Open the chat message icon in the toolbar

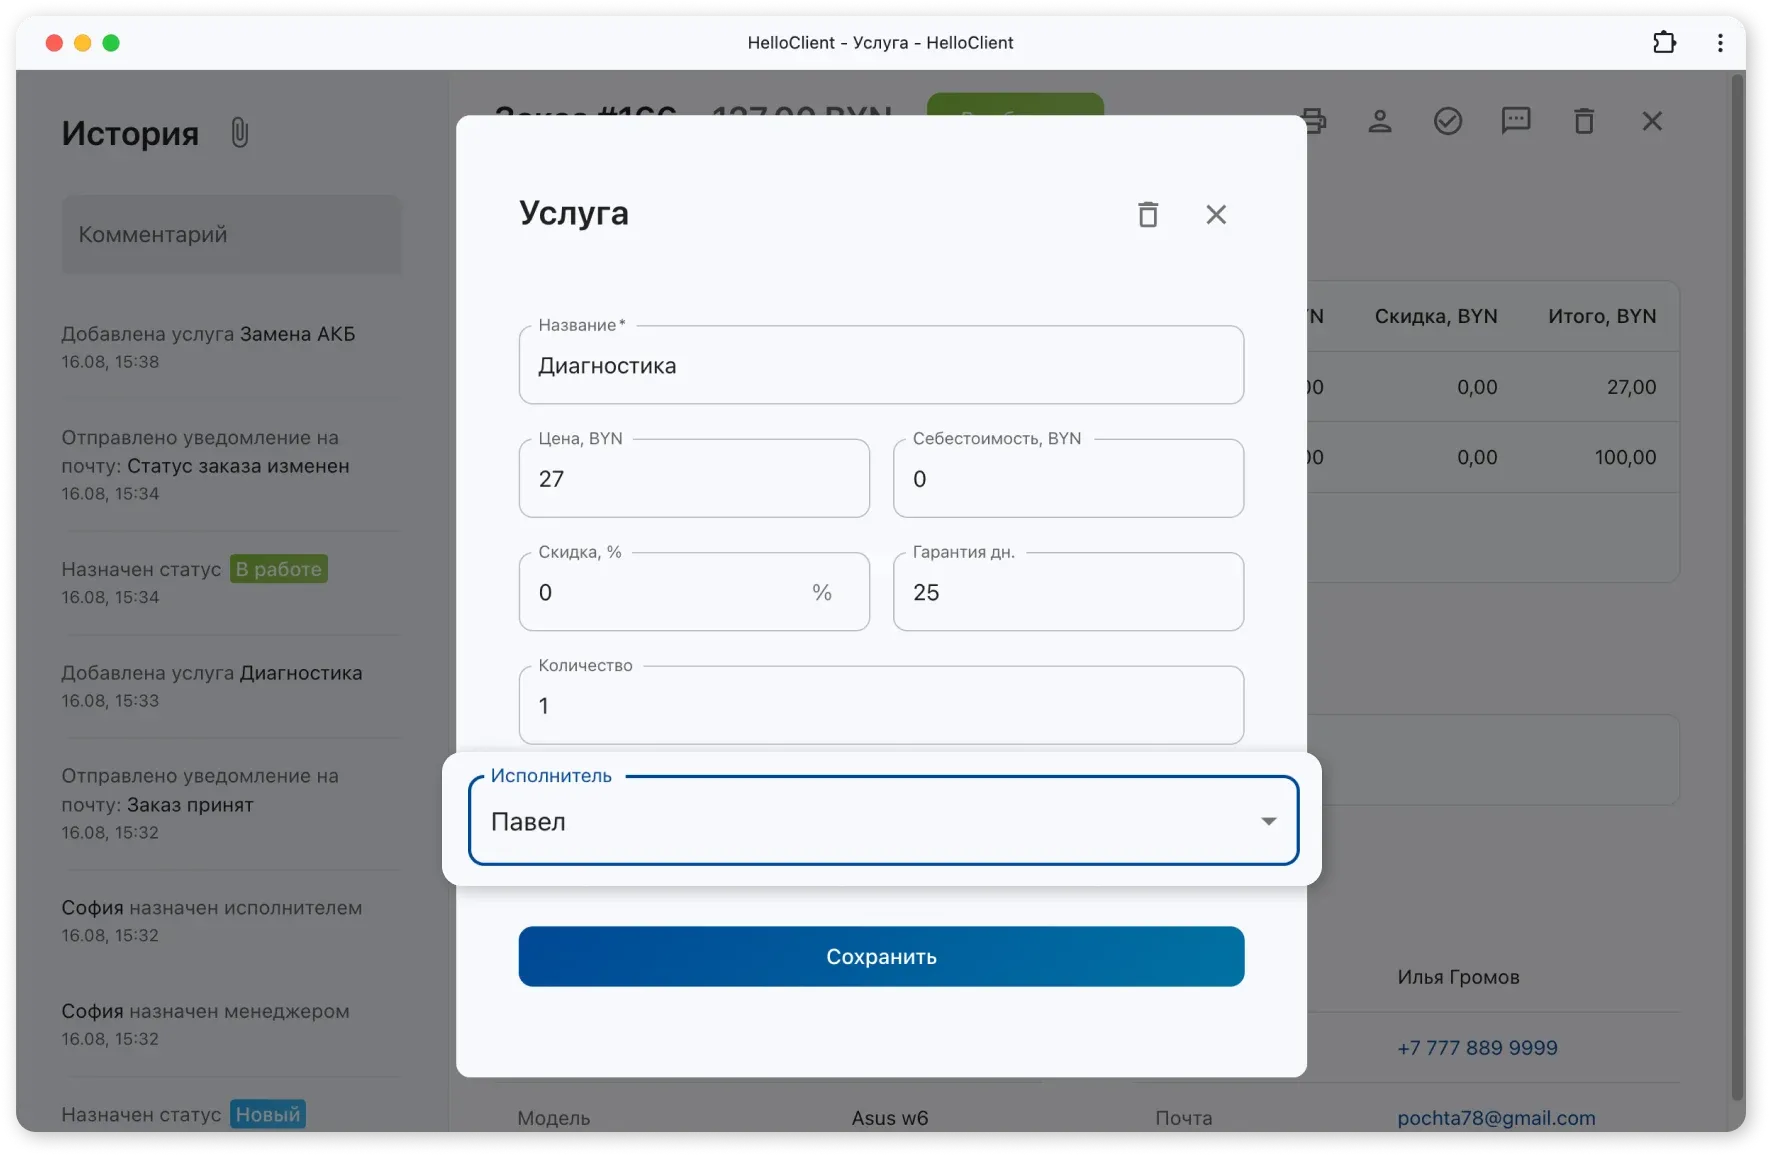1516,121
